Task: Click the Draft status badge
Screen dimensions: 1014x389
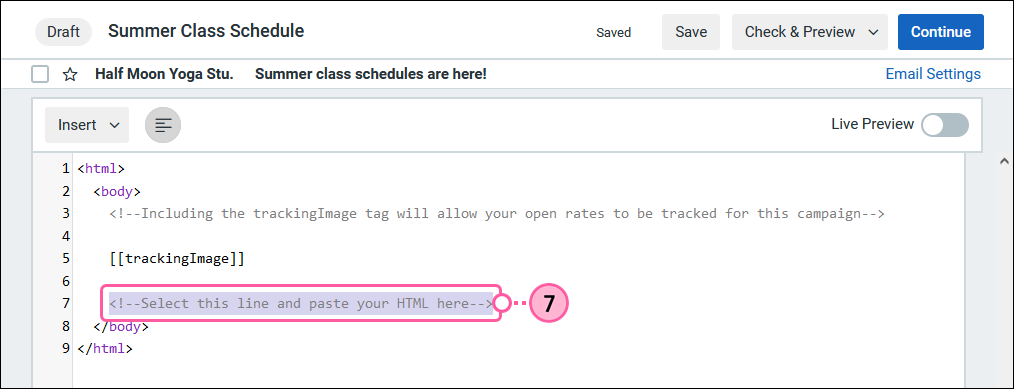Action: coord(63,32)
